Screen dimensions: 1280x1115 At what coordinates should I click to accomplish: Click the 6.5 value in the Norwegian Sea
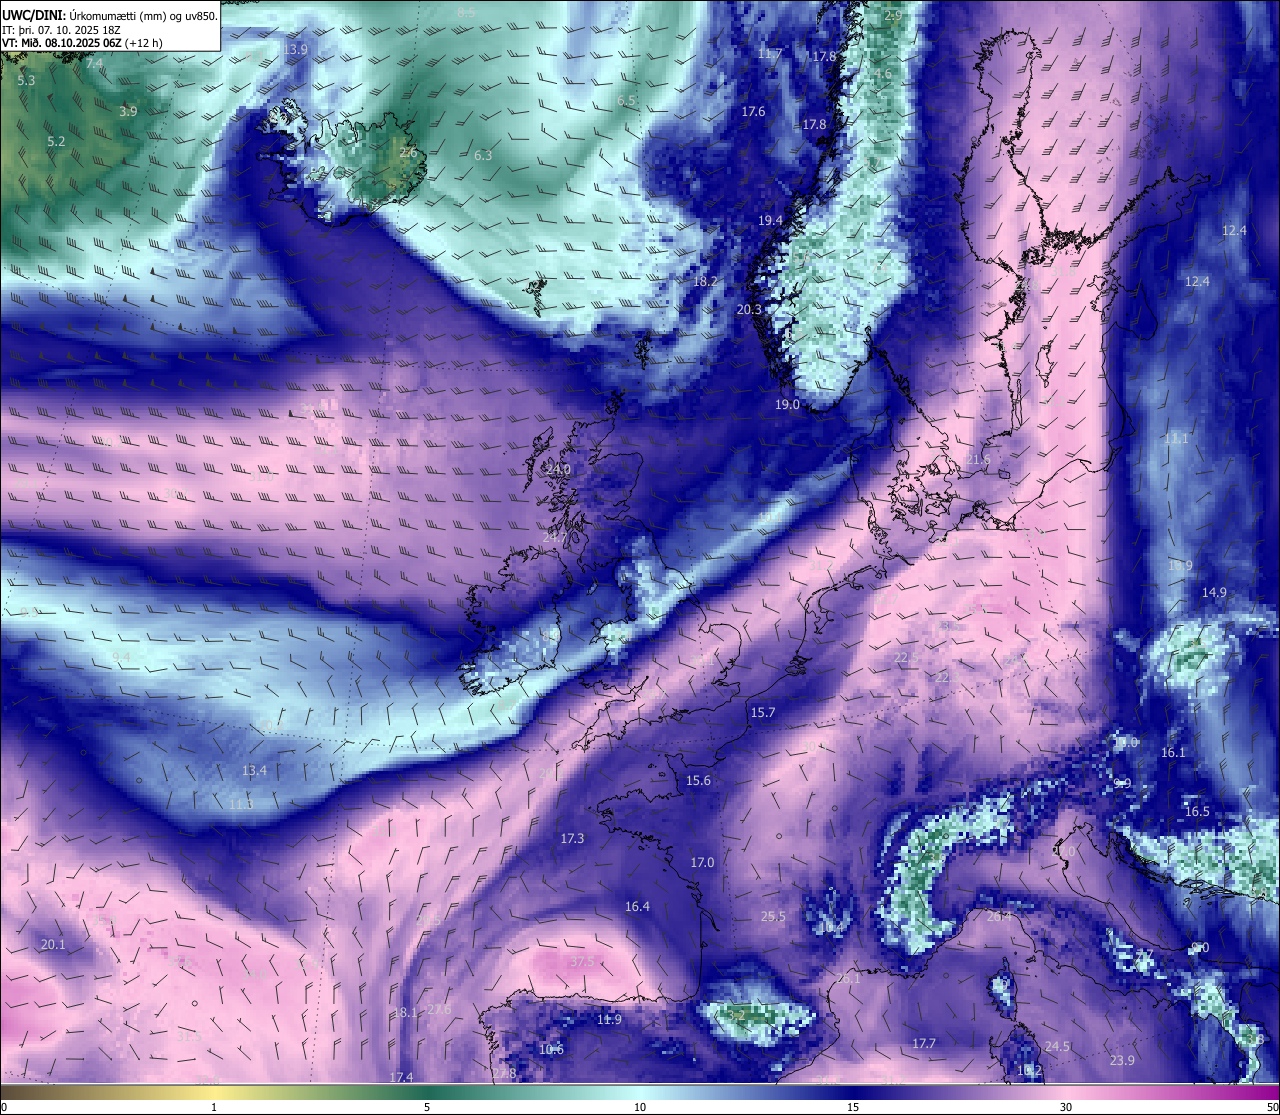627,101
